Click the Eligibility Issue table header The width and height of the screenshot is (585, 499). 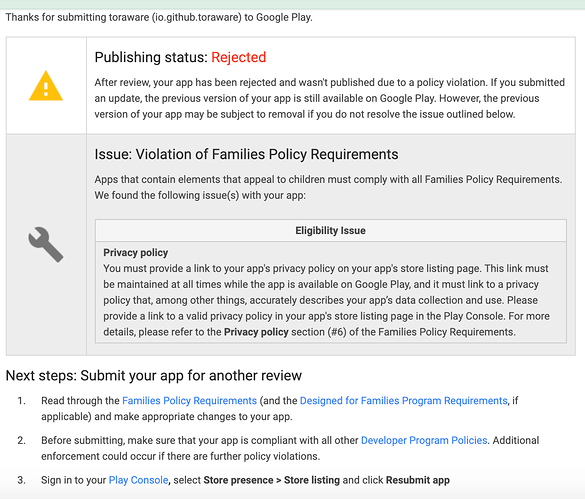[x=331, y=230]
